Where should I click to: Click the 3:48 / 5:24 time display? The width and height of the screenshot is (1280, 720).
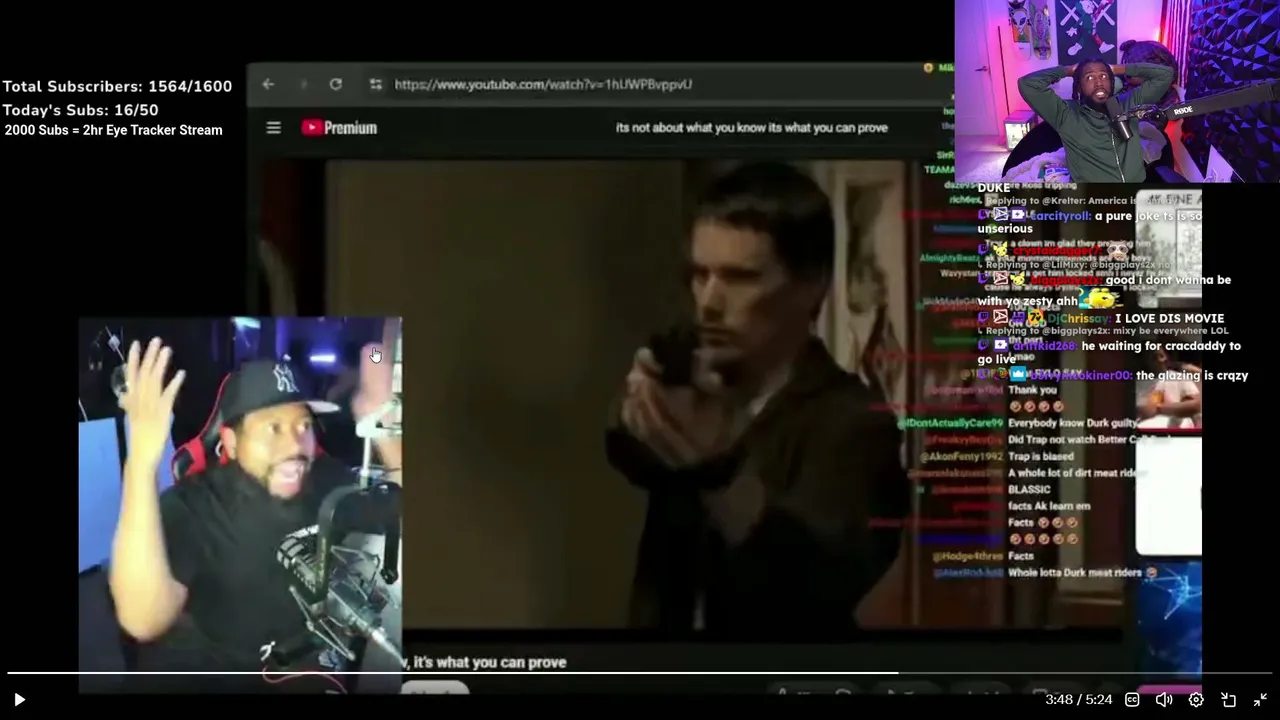[x=1078, y=700]
